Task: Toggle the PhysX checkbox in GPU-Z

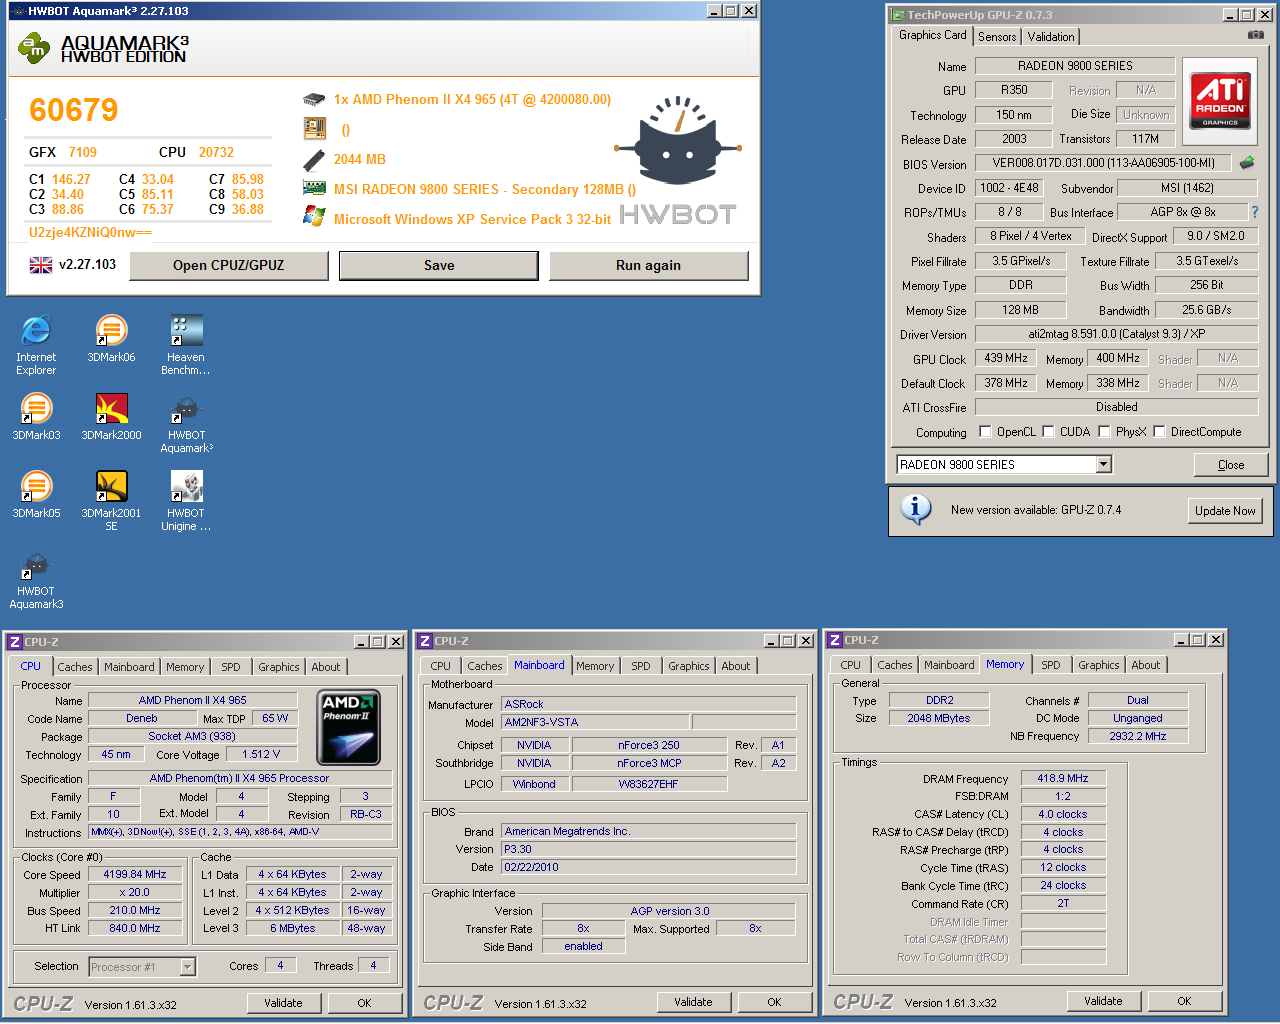Action: pyautogui.click(x=1104, y=431)
